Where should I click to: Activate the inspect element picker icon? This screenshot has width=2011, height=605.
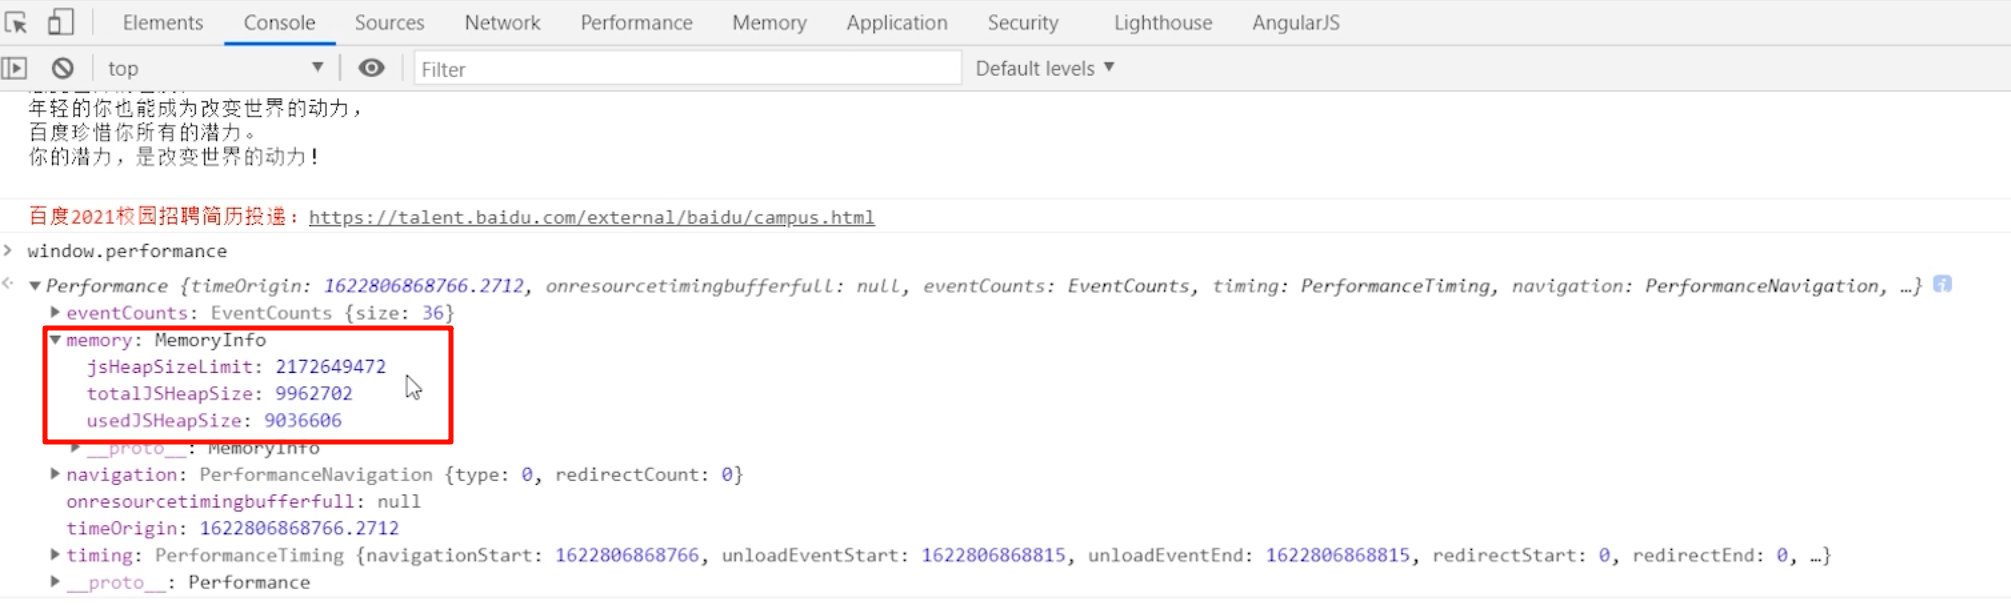coord(17,22)
